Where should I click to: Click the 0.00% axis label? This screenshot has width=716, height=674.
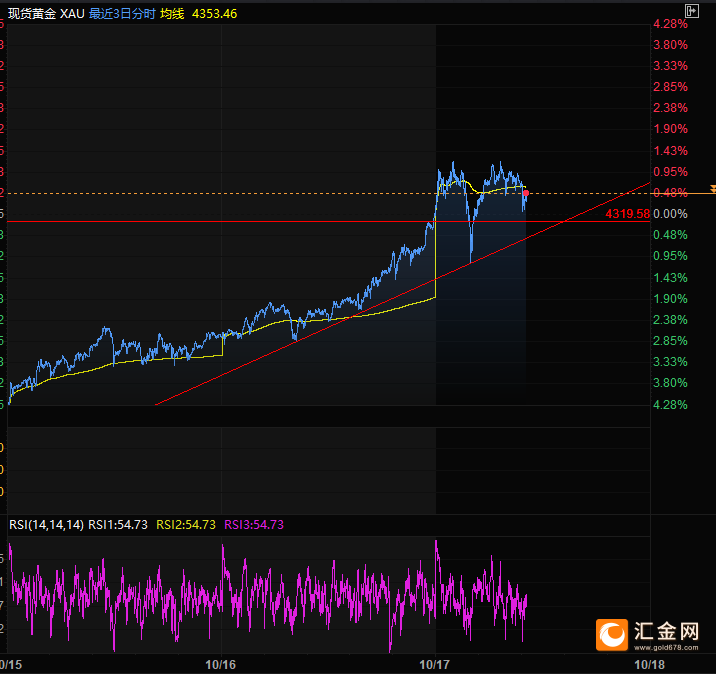click(670, 214)
